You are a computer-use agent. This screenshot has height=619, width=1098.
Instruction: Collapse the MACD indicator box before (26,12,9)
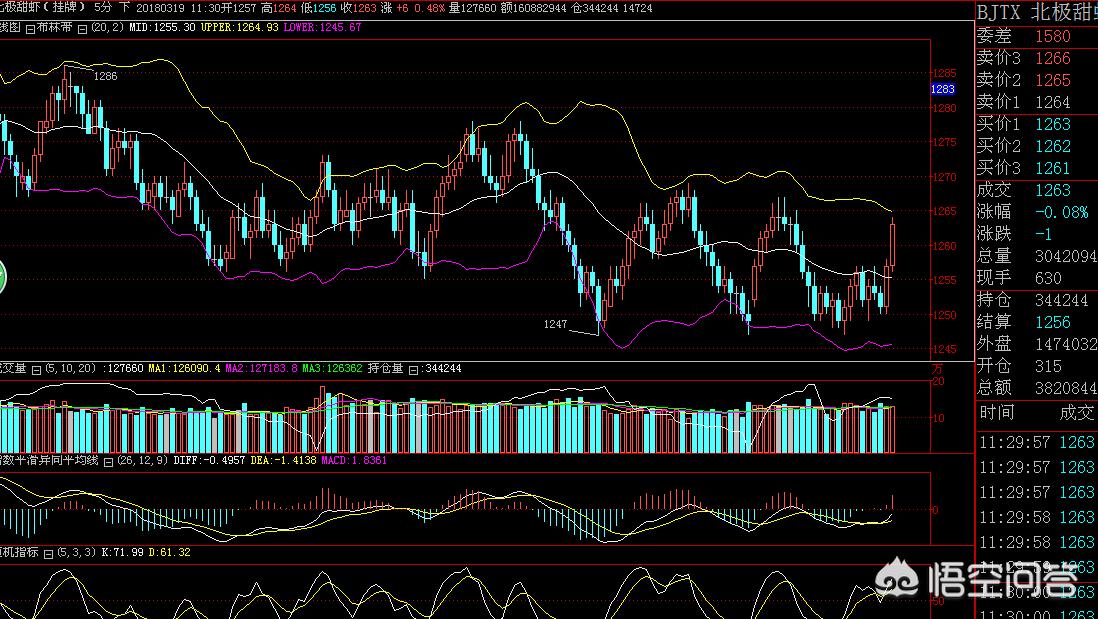[x=108, y=461]
